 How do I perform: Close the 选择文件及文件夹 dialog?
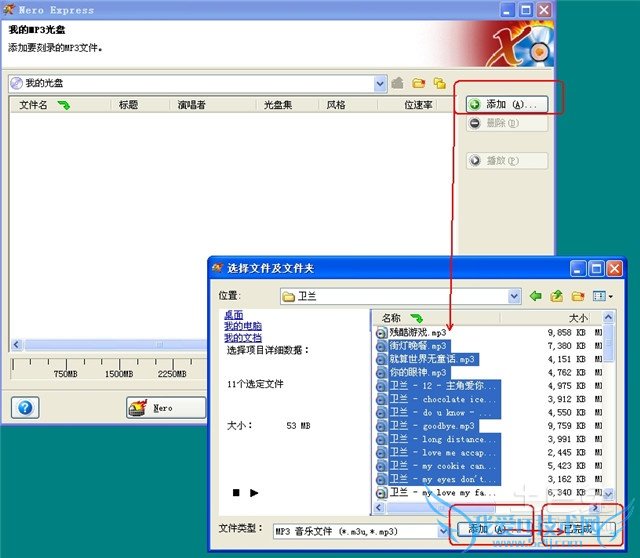point(614,269)
